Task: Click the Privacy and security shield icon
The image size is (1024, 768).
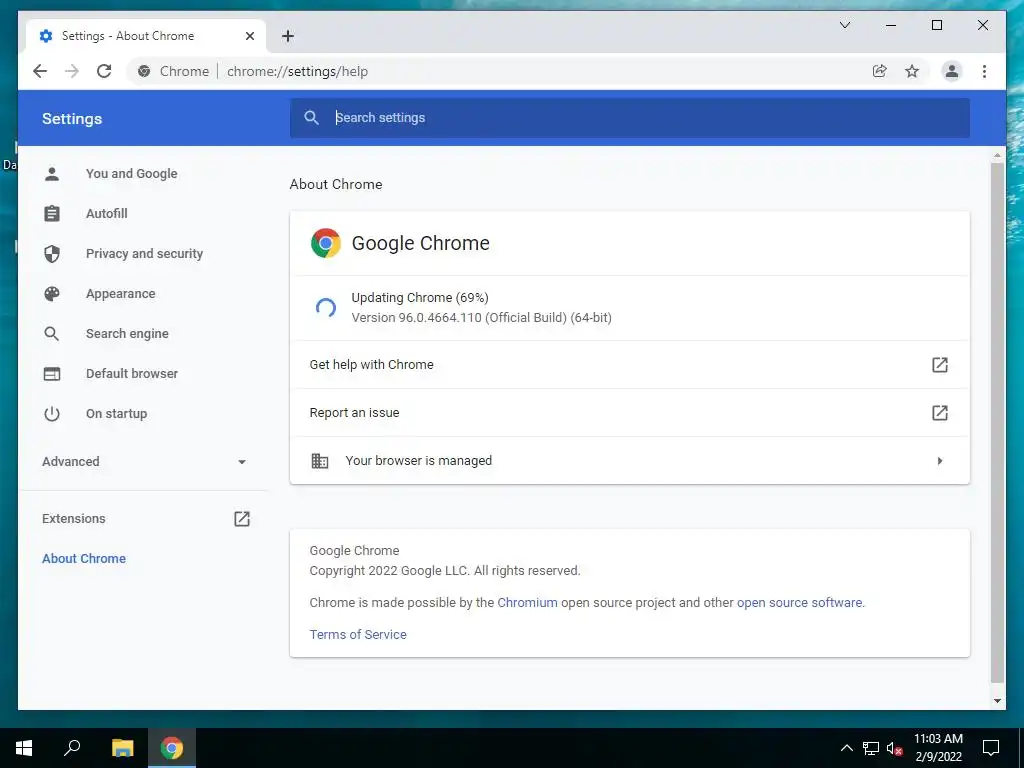Action: (x=52, y=253)
